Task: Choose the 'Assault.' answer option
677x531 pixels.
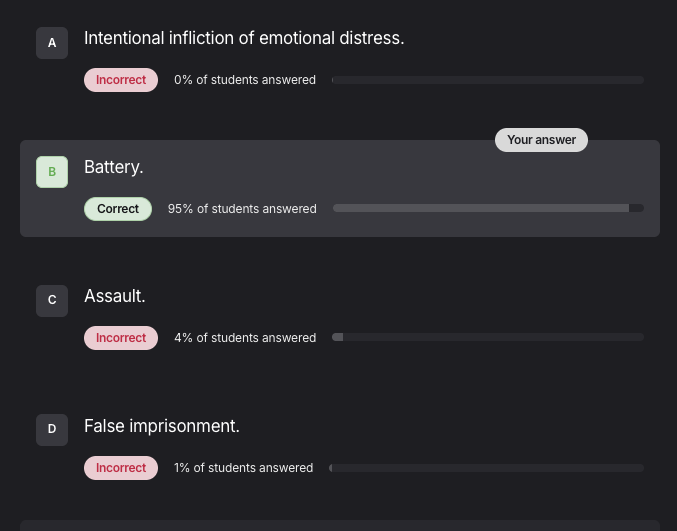Action: tap(115, 296)
